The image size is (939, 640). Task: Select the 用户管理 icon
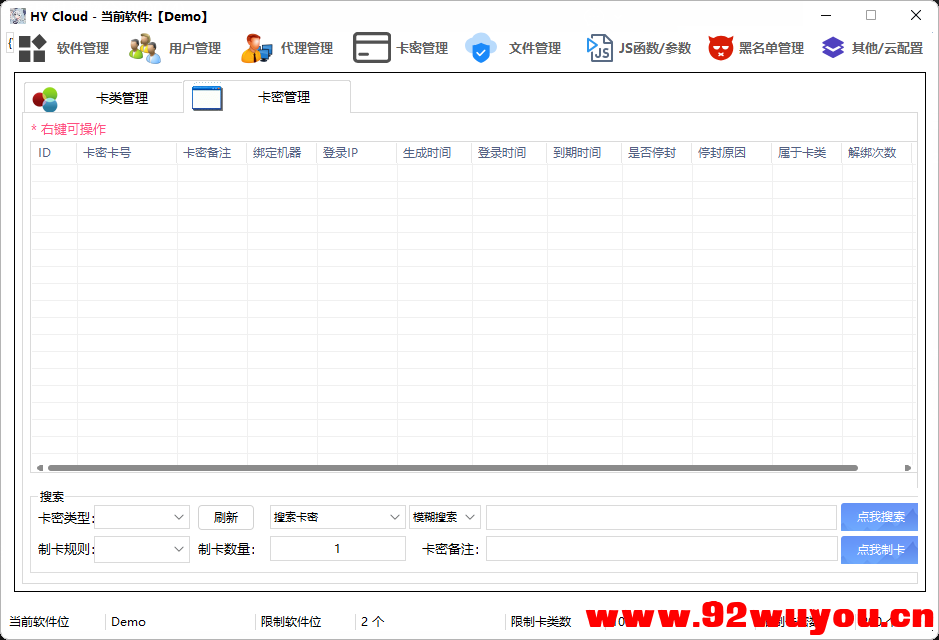pos(144,47)
